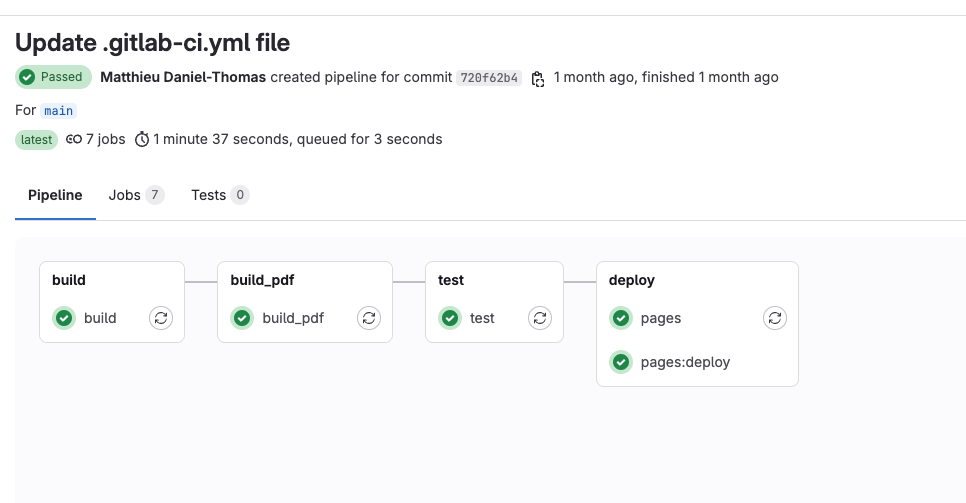966x503 pixels.
Task: Open the build_pdf job details
Action: coord(293,318)
